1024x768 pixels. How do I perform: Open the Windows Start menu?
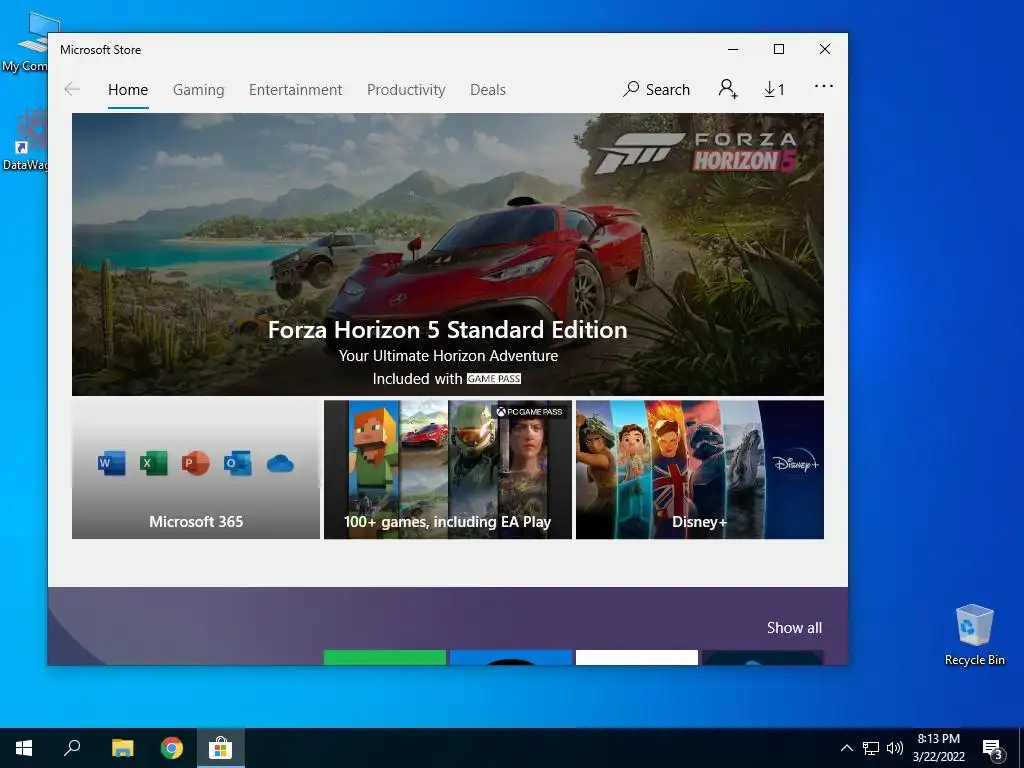[24, 748]
